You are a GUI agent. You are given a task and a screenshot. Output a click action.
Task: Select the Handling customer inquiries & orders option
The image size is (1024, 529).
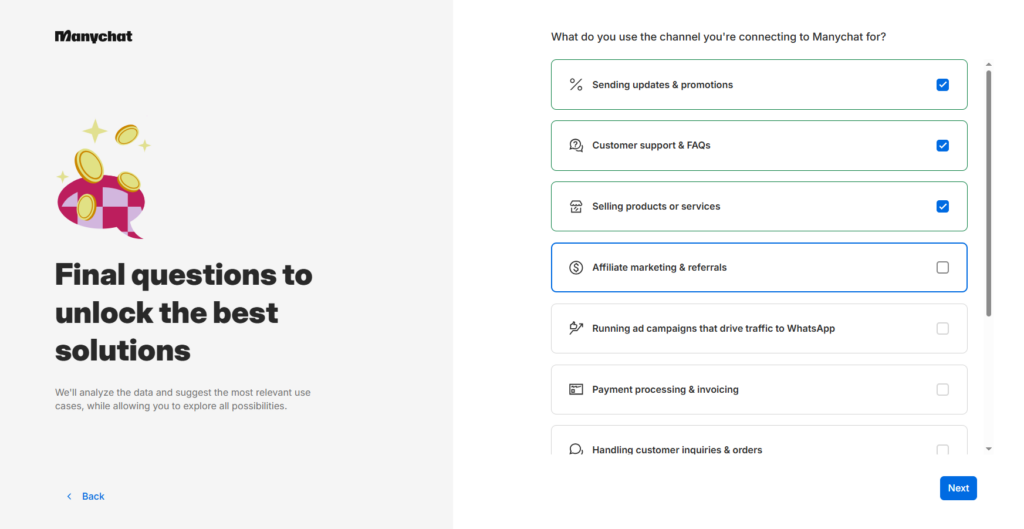[x=759, y=441]
